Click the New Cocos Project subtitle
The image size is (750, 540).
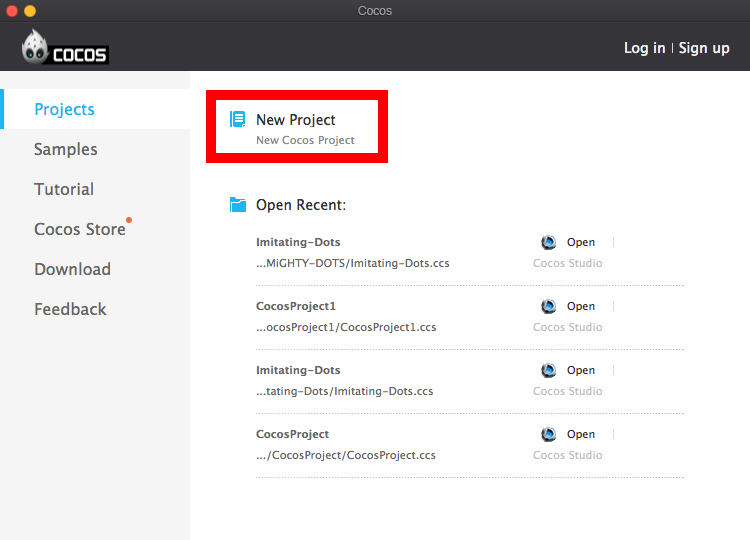pyautogui.click(x=305, y=140)
